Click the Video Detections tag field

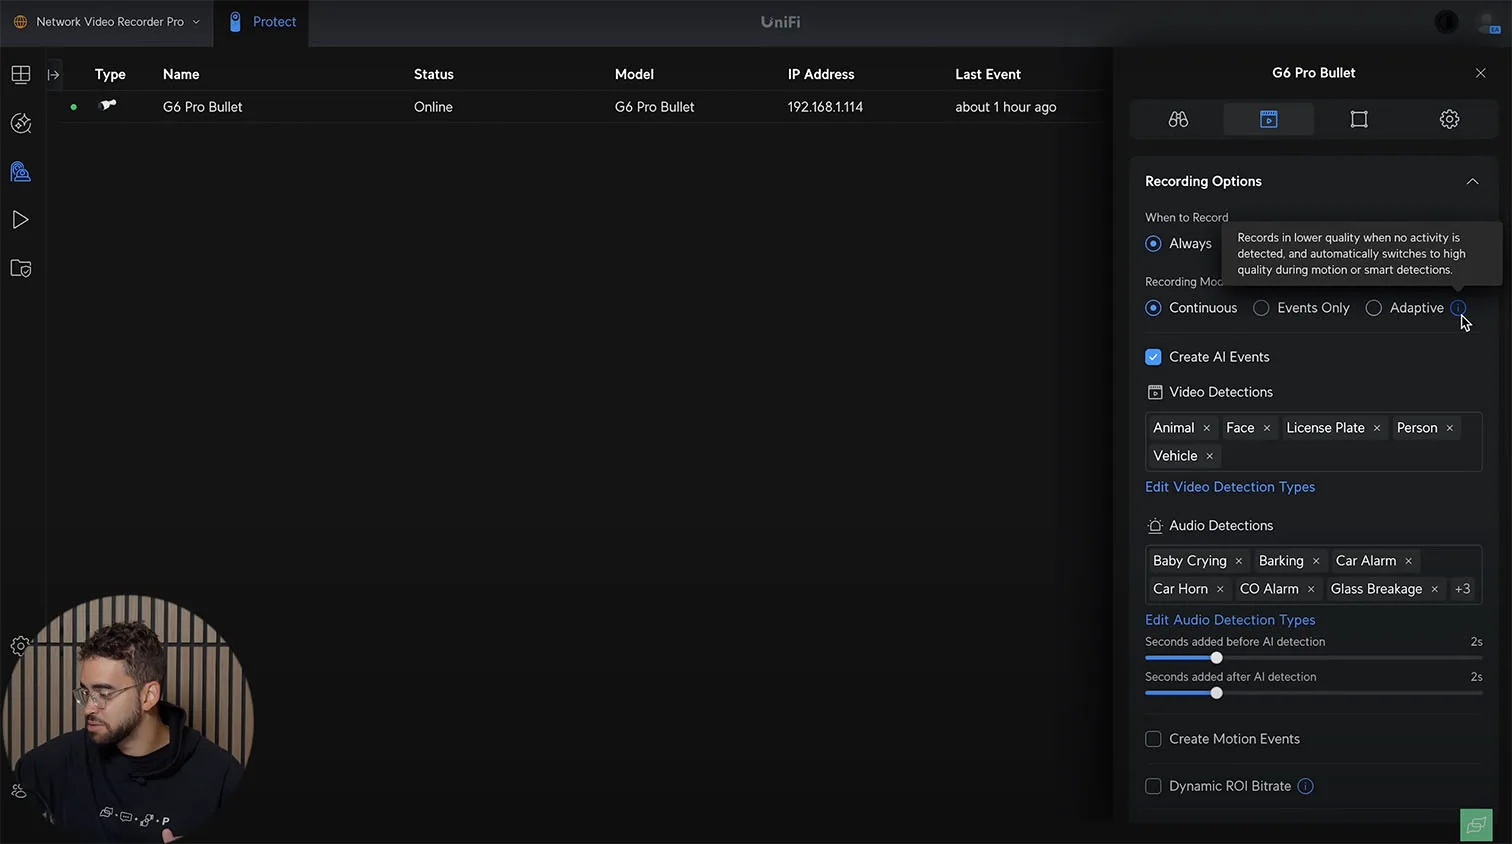(1313, 442)
